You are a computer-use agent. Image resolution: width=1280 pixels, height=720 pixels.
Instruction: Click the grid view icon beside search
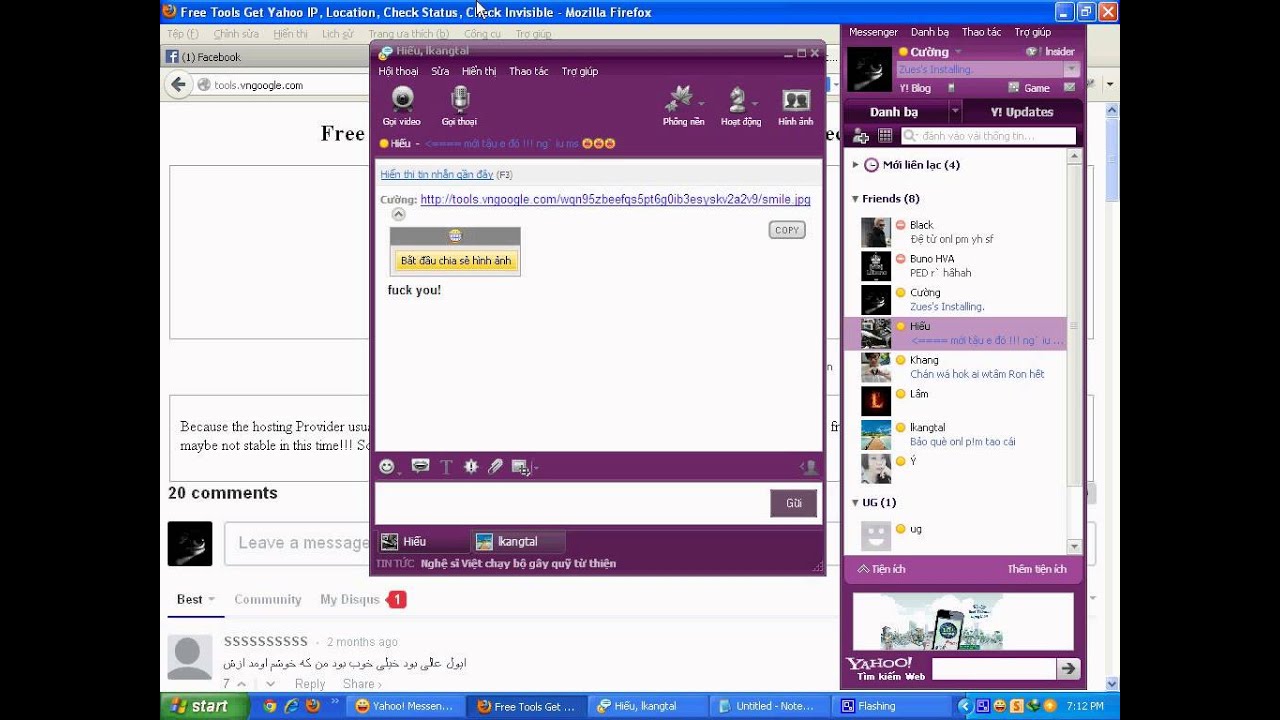click(x=885, y=136)
